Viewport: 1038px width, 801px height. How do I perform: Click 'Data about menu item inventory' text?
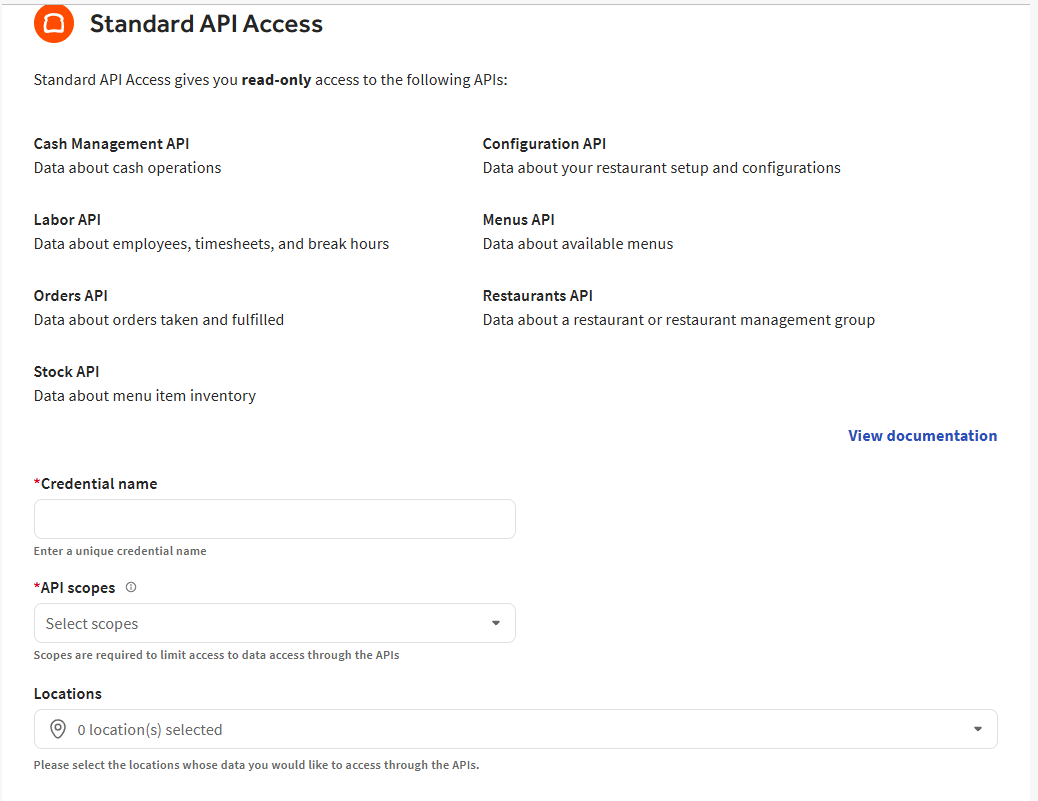click(x=144, y=396)
